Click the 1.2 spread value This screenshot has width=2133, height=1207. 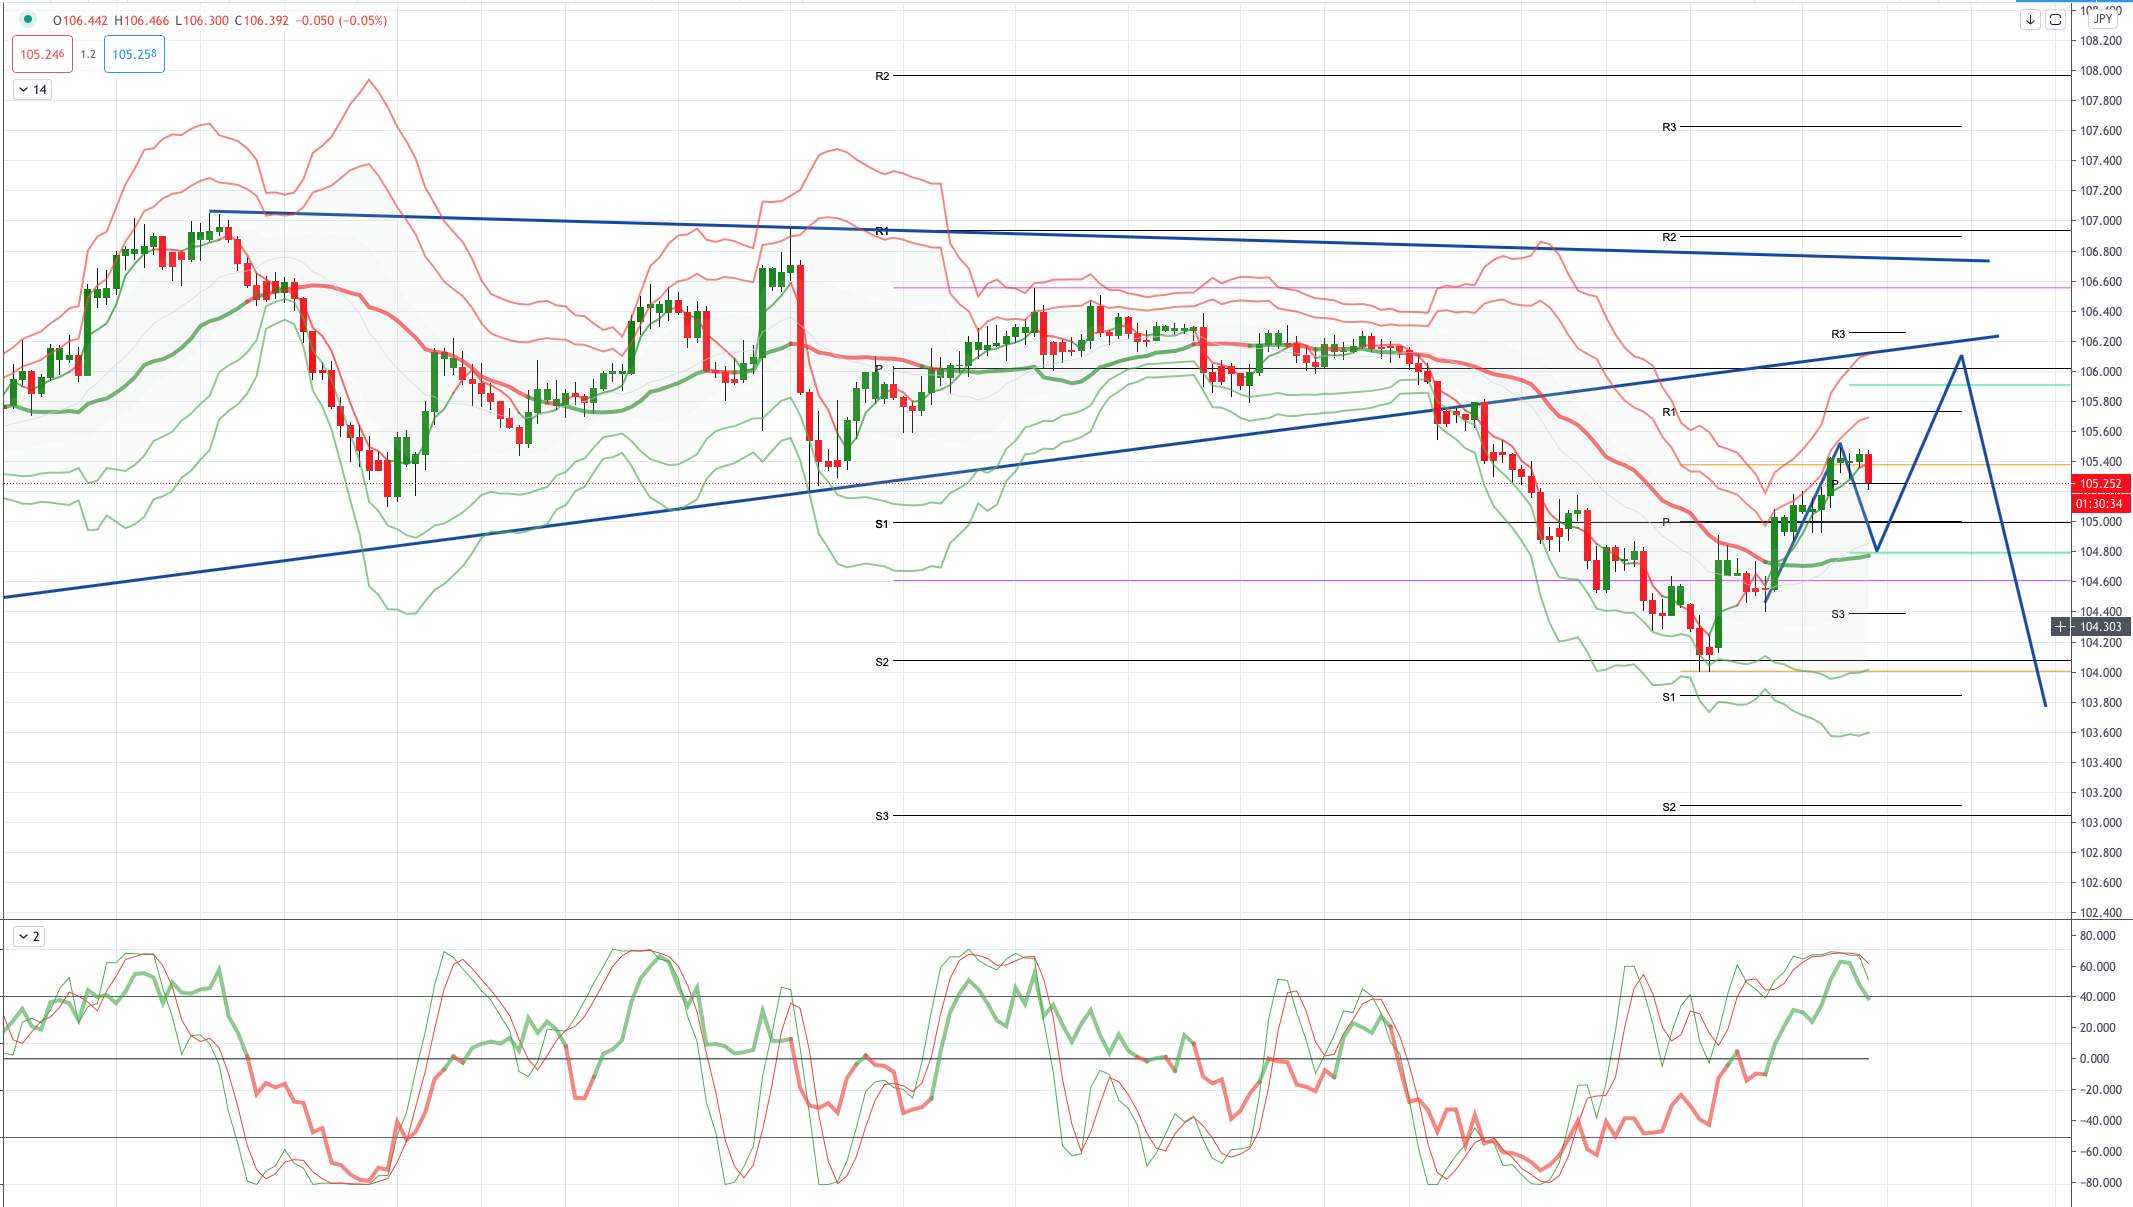click(x=88, y=55)
